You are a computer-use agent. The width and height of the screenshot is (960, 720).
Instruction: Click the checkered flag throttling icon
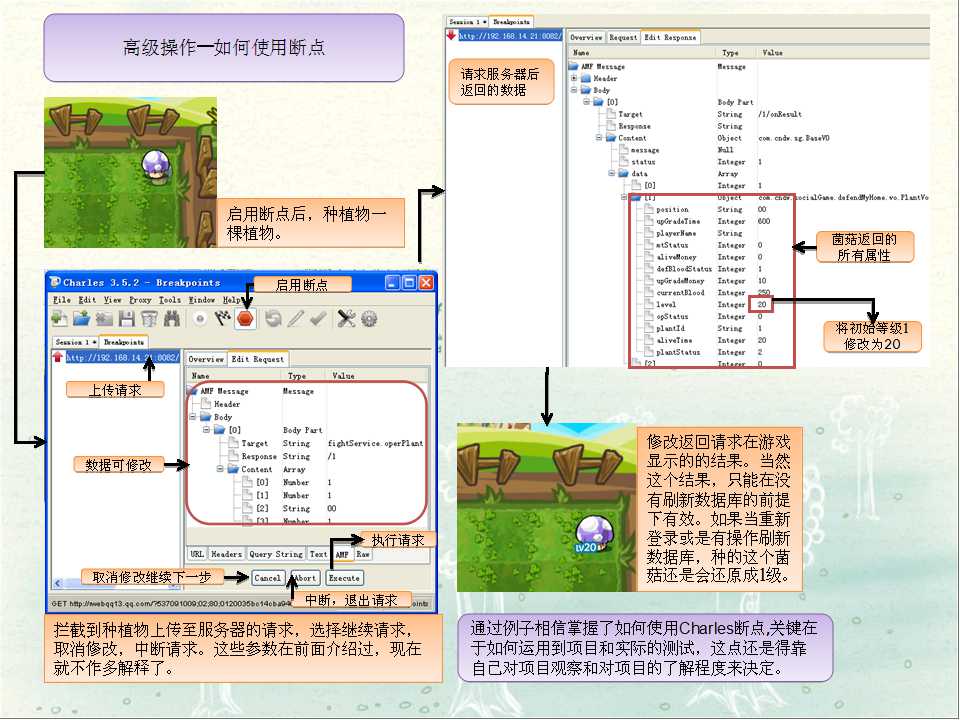click(x=222, y=319)
